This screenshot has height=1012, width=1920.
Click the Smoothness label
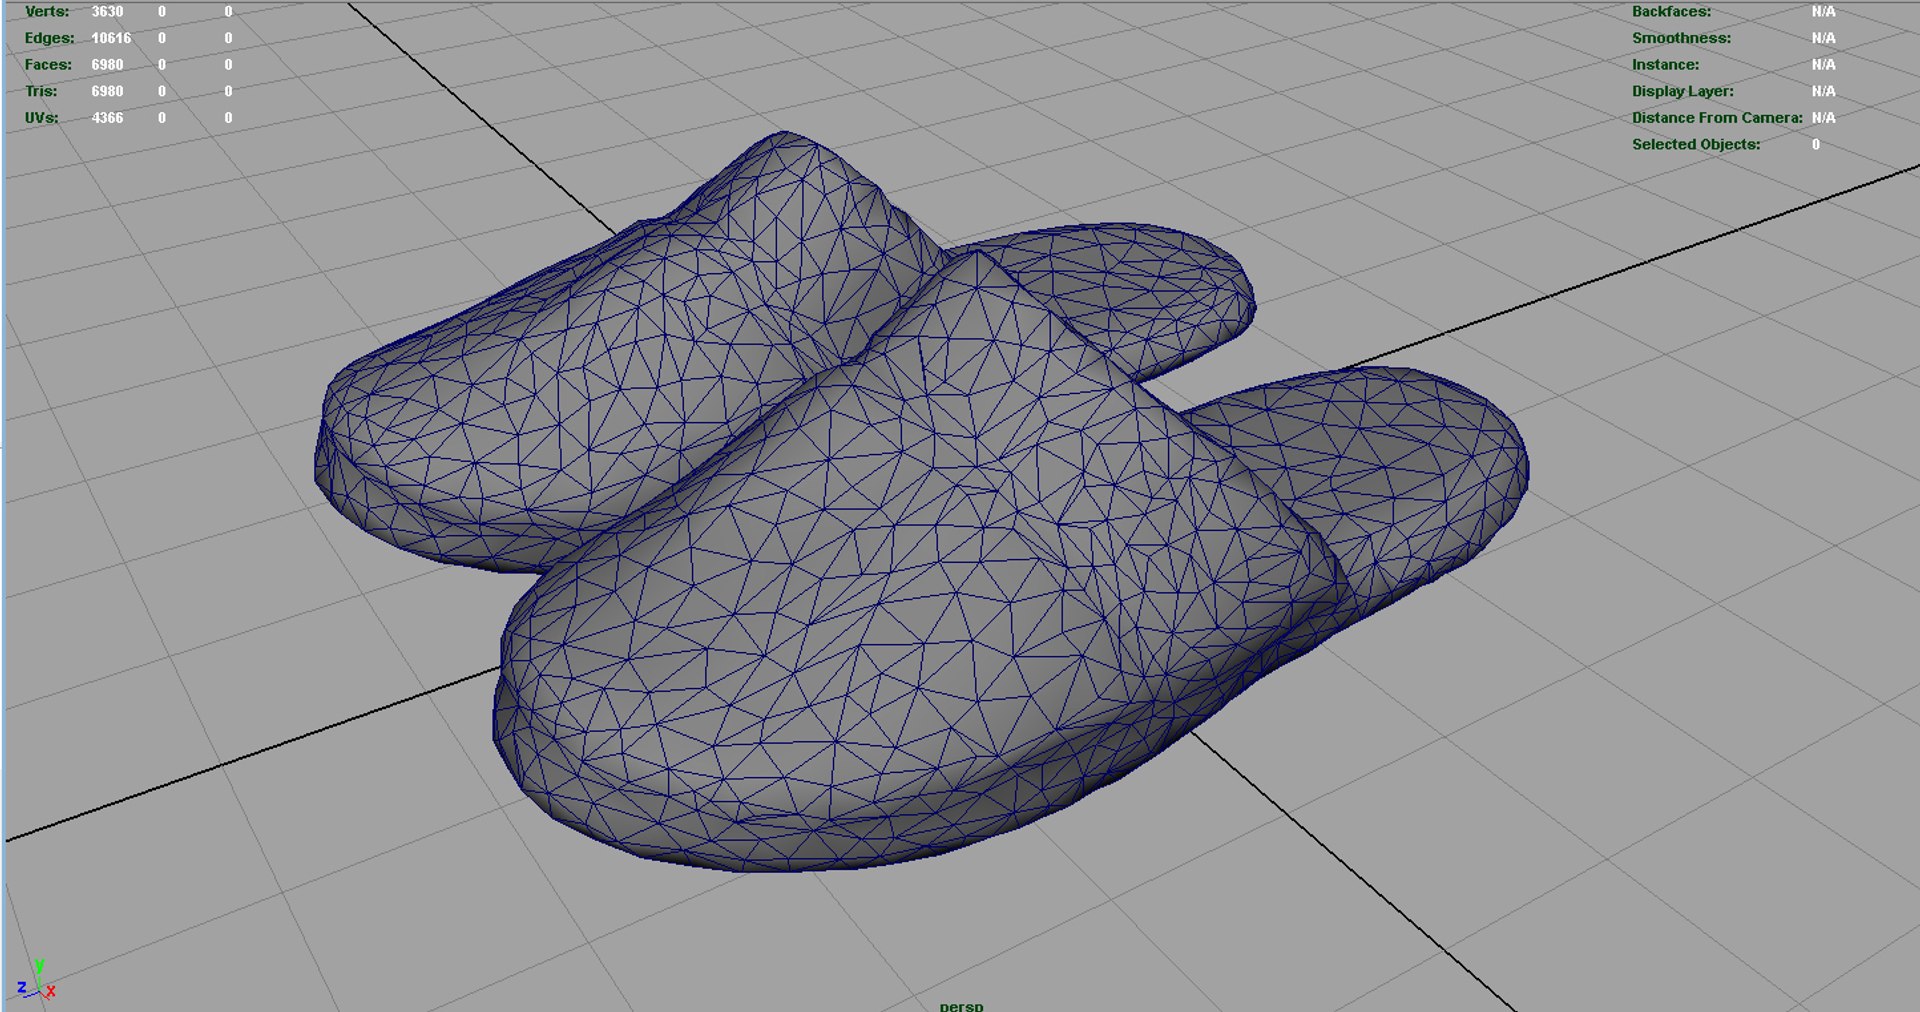[x=1681, y=38]
